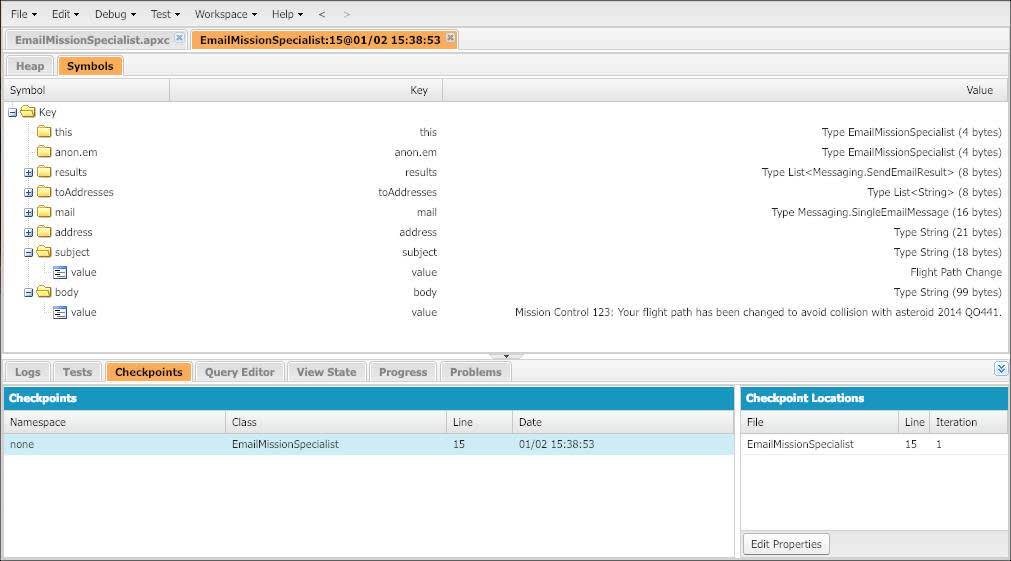Viewport: 1011px width, 561px height.
Task: Click the results folder icon
Action: pyautogui.click(x=44, y=172)
